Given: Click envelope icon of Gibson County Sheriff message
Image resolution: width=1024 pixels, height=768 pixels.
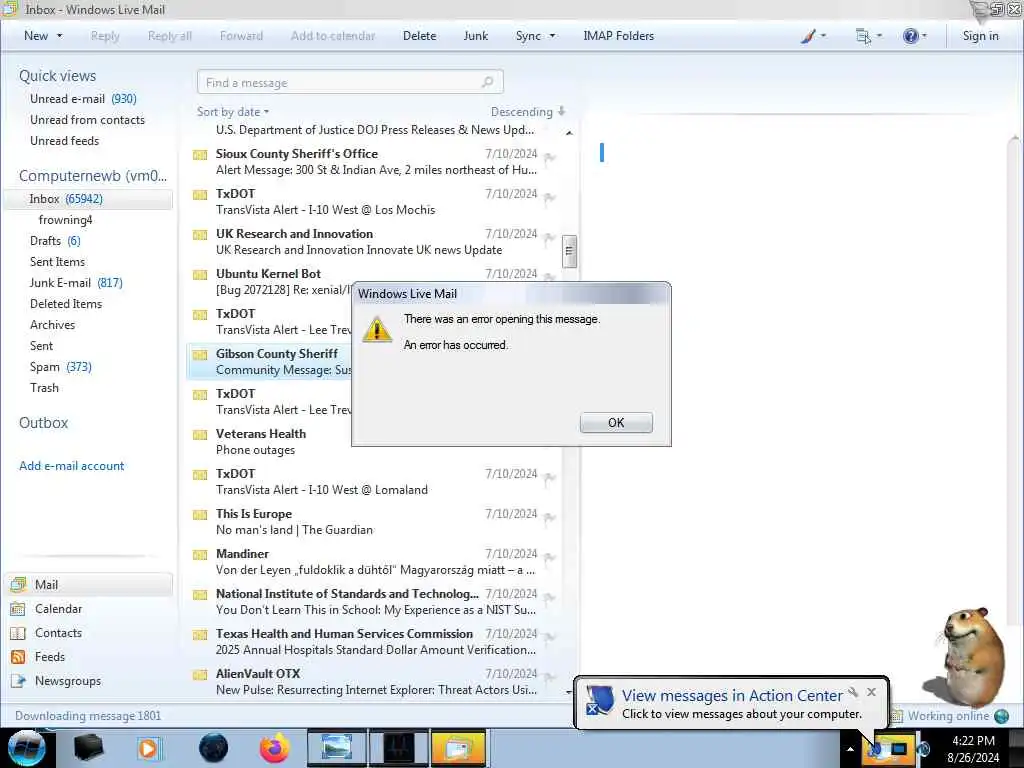Looking at the screenshot, I should [x=200, y=355].
